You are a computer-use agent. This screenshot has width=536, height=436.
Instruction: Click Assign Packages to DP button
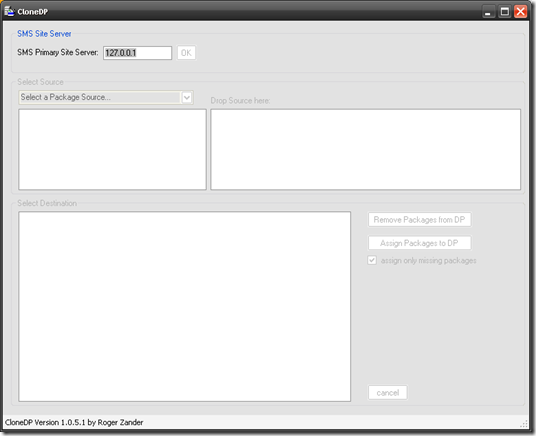coord(419,243)
